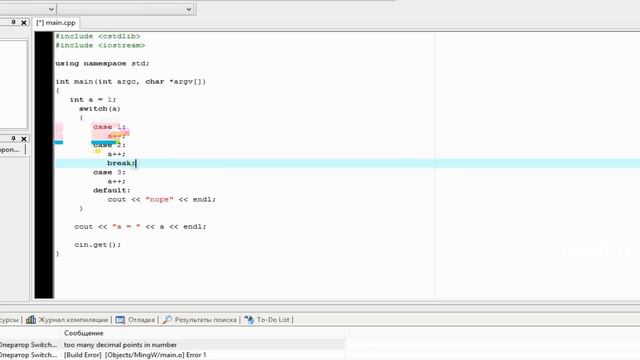Click 'Оператор Switch...' cell in the first error row

click(x=29, y=345)
